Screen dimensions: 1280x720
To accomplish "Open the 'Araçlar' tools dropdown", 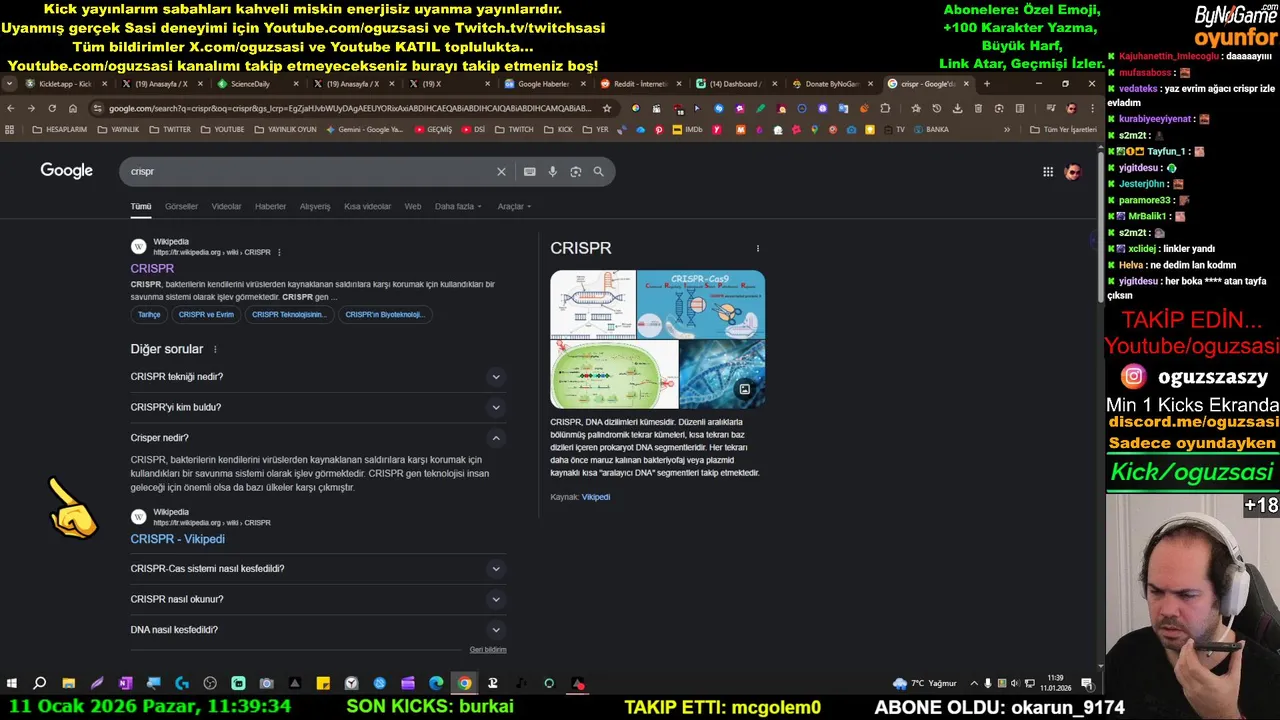I will pos(514,207).
